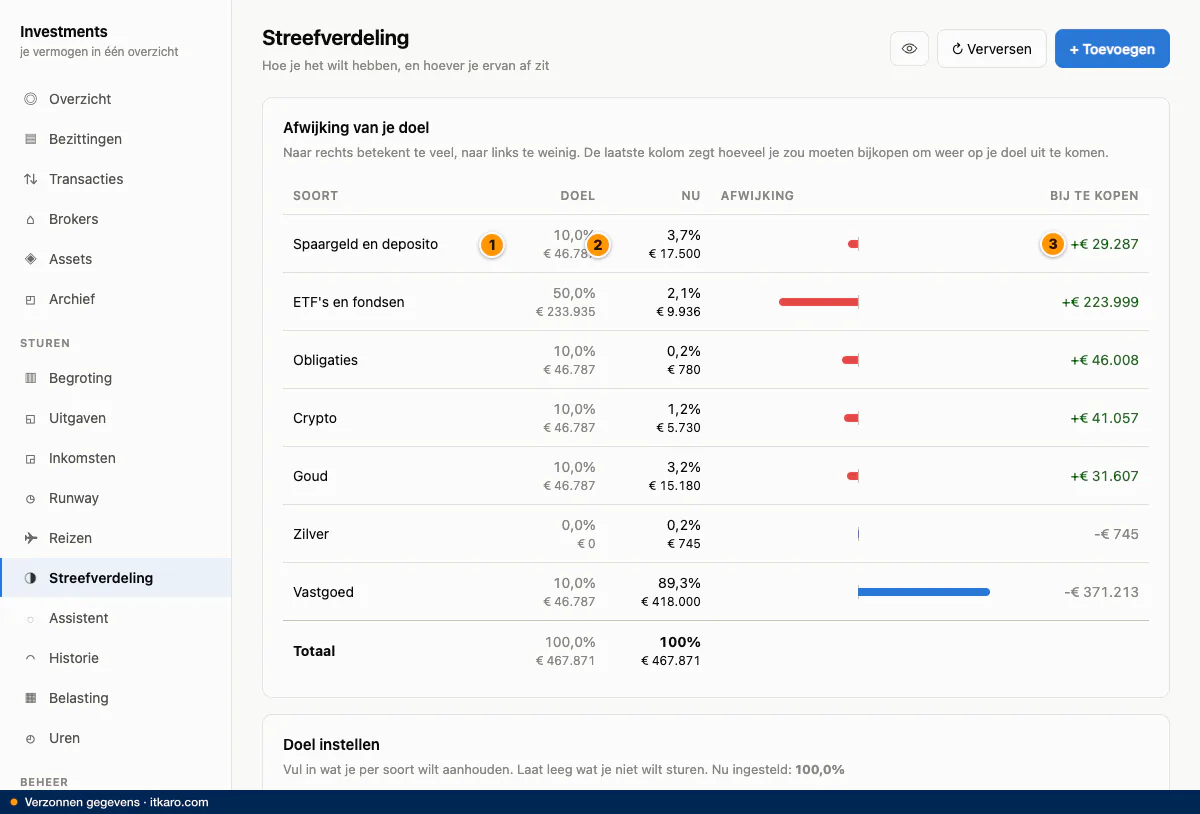
Task: Click the +€ 41.057 buy amount
Action: (x=1104, y=418)
